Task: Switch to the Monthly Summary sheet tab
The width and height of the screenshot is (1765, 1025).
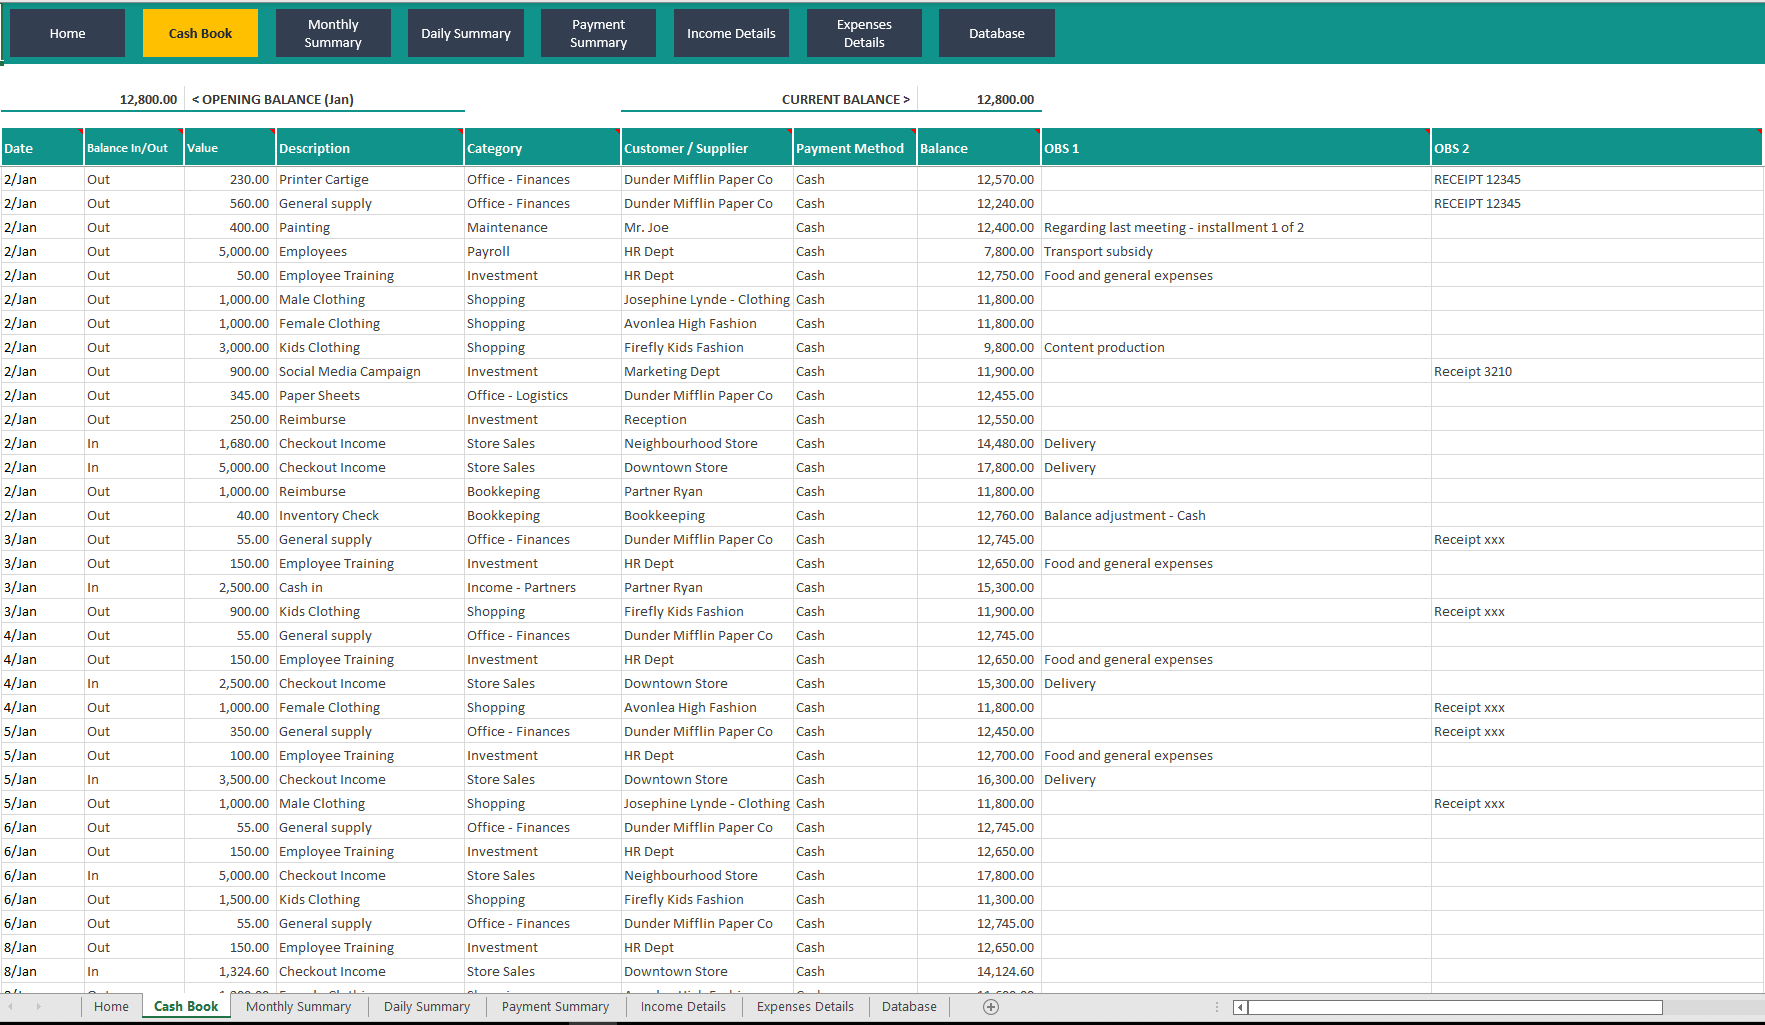Action: coord(298,1006)
